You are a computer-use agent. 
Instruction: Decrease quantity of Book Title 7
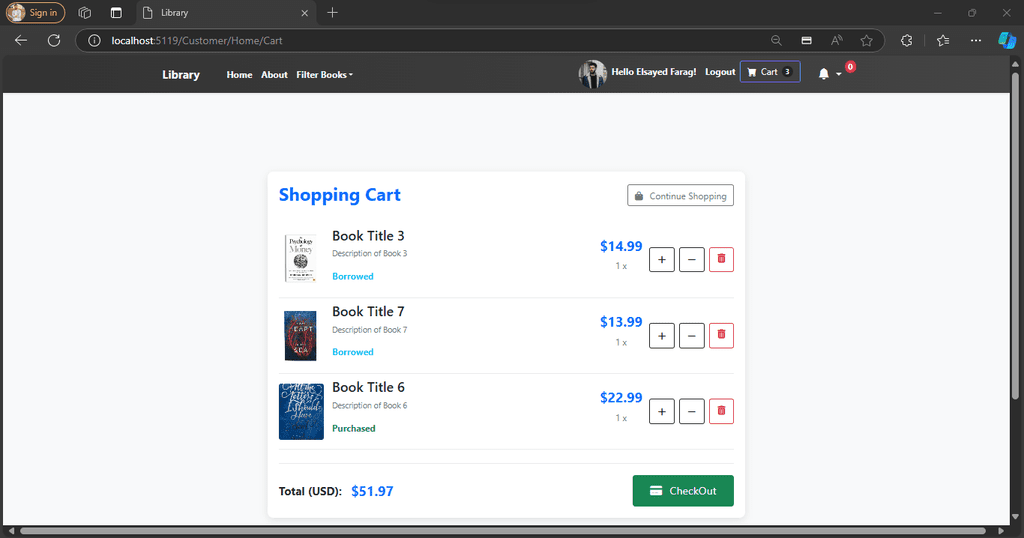click(692, 336)
